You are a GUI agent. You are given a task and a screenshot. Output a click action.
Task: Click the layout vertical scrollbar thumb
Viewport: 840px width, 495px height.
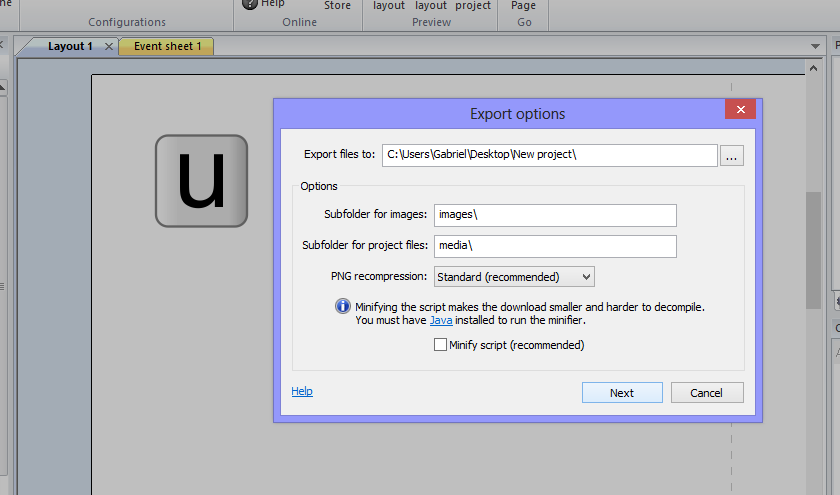click(x=813, y=250)
